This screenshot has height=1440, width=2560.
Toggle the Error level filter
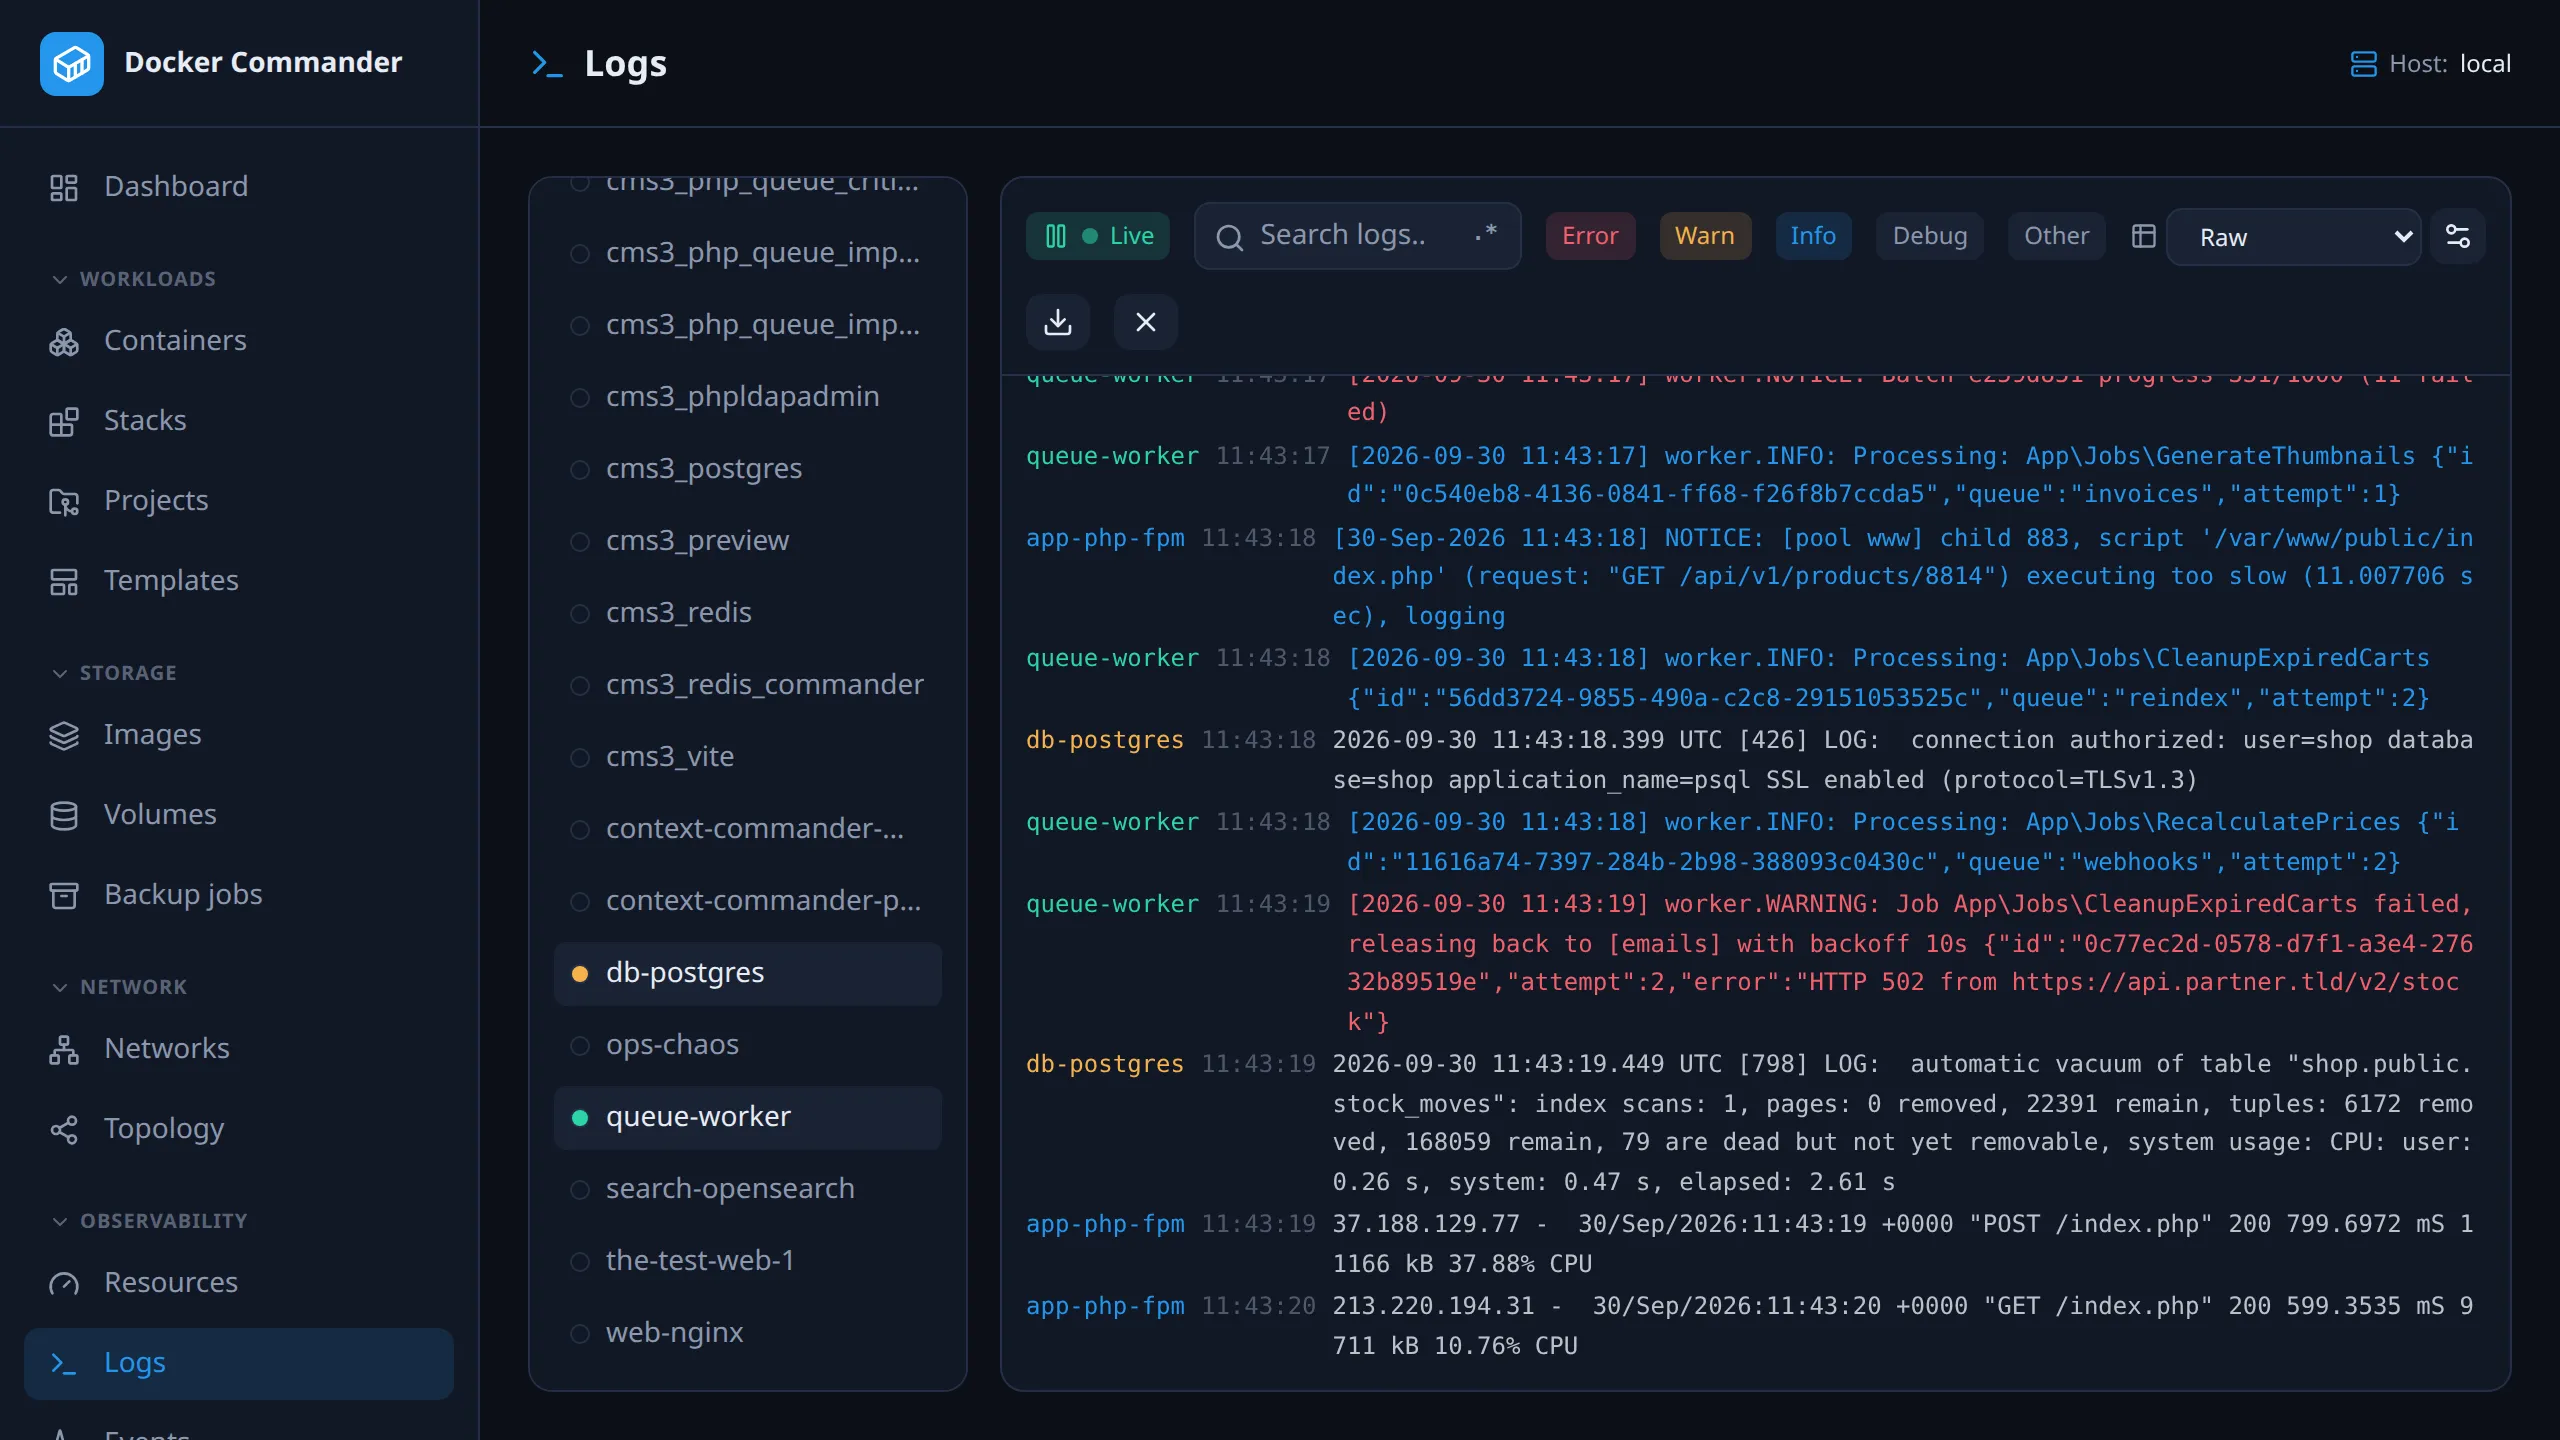1590,236
